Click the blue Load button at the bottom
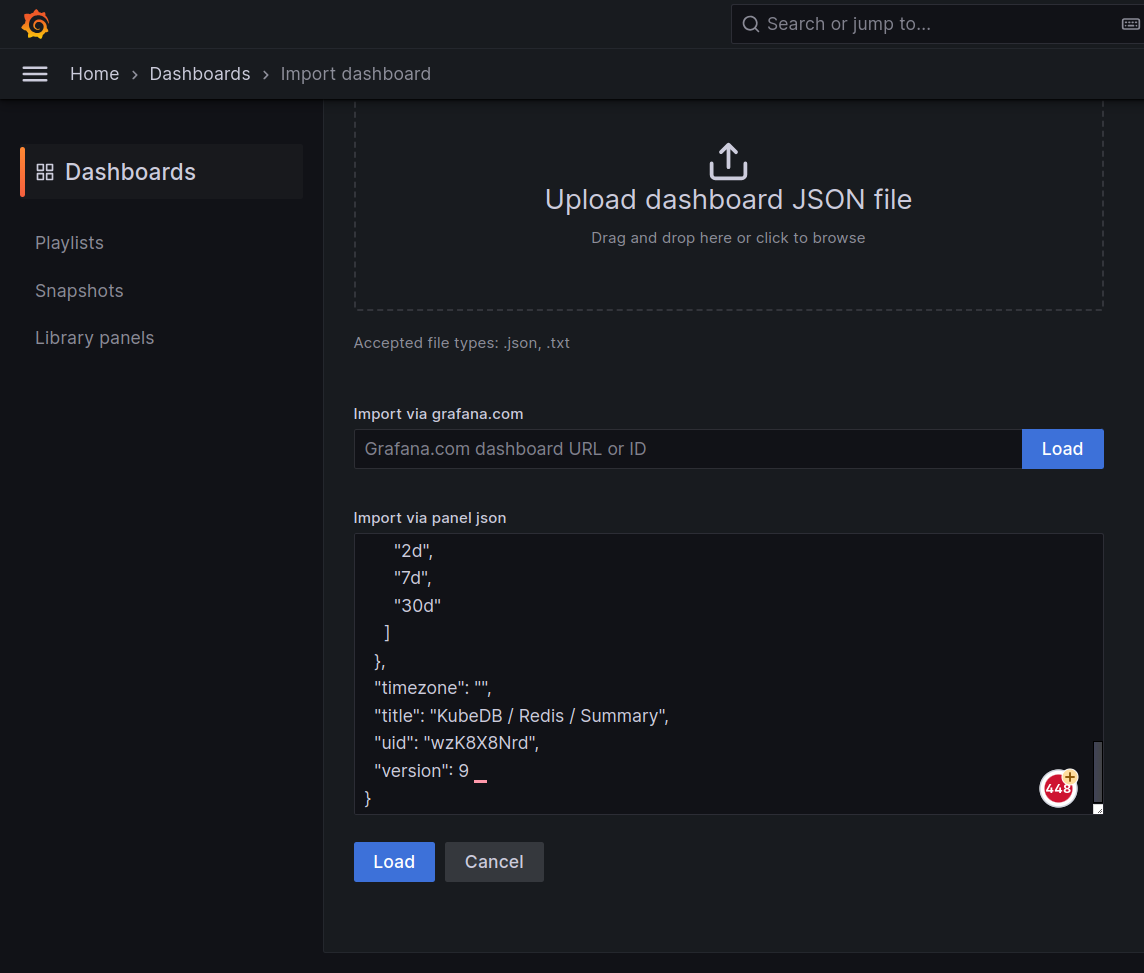This screenshot has height=973, width=1144. [x=394, y=861]
